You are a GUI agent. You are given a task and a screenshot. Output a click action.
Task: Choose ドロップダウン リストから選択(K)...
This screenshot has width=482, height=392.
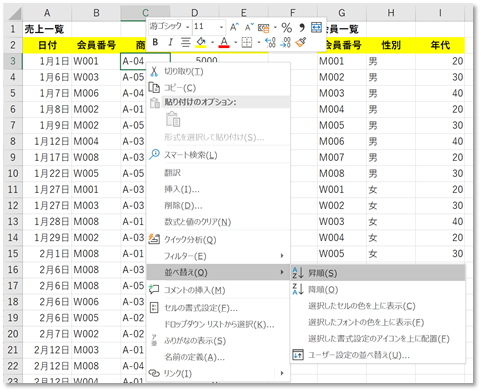[218, 324]
